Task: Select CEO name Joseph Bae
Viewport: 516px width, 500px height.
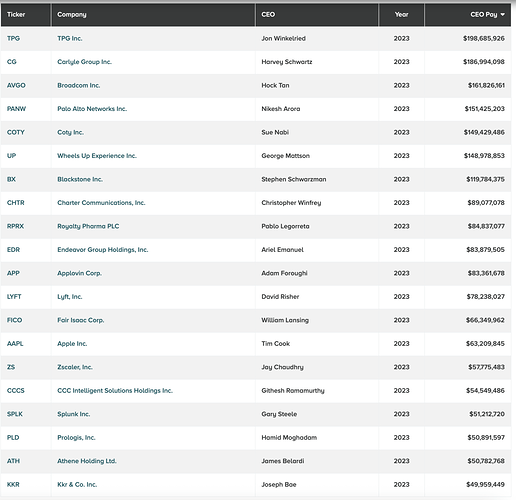Action: (x=279, y=484)
